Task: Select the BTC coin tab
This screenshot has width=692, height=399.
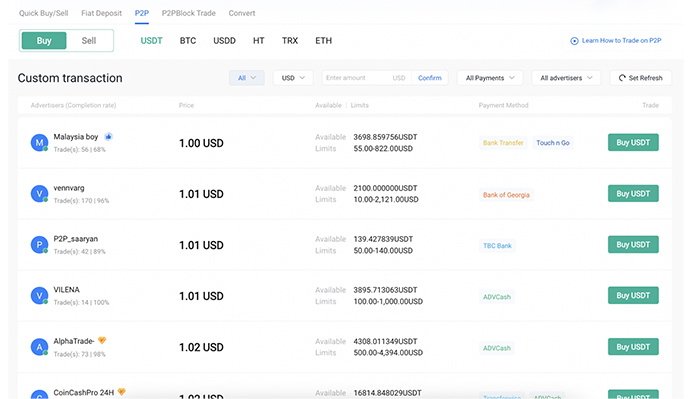Action: point(188,41)
